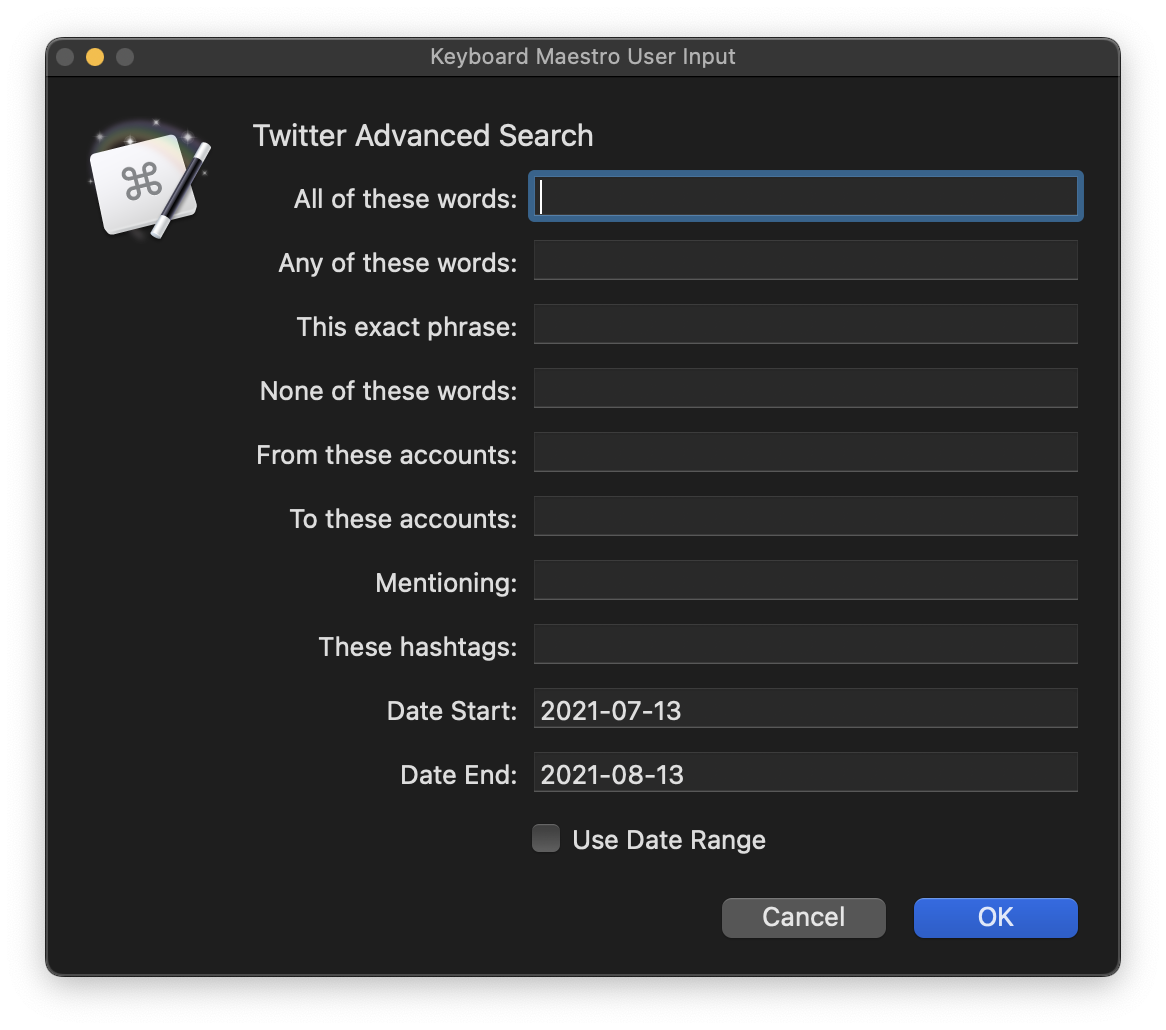The height and width of the screenshot is (1030, 1166).
Task: Focus the 'From these accounts' field
Action: point(805,452)
